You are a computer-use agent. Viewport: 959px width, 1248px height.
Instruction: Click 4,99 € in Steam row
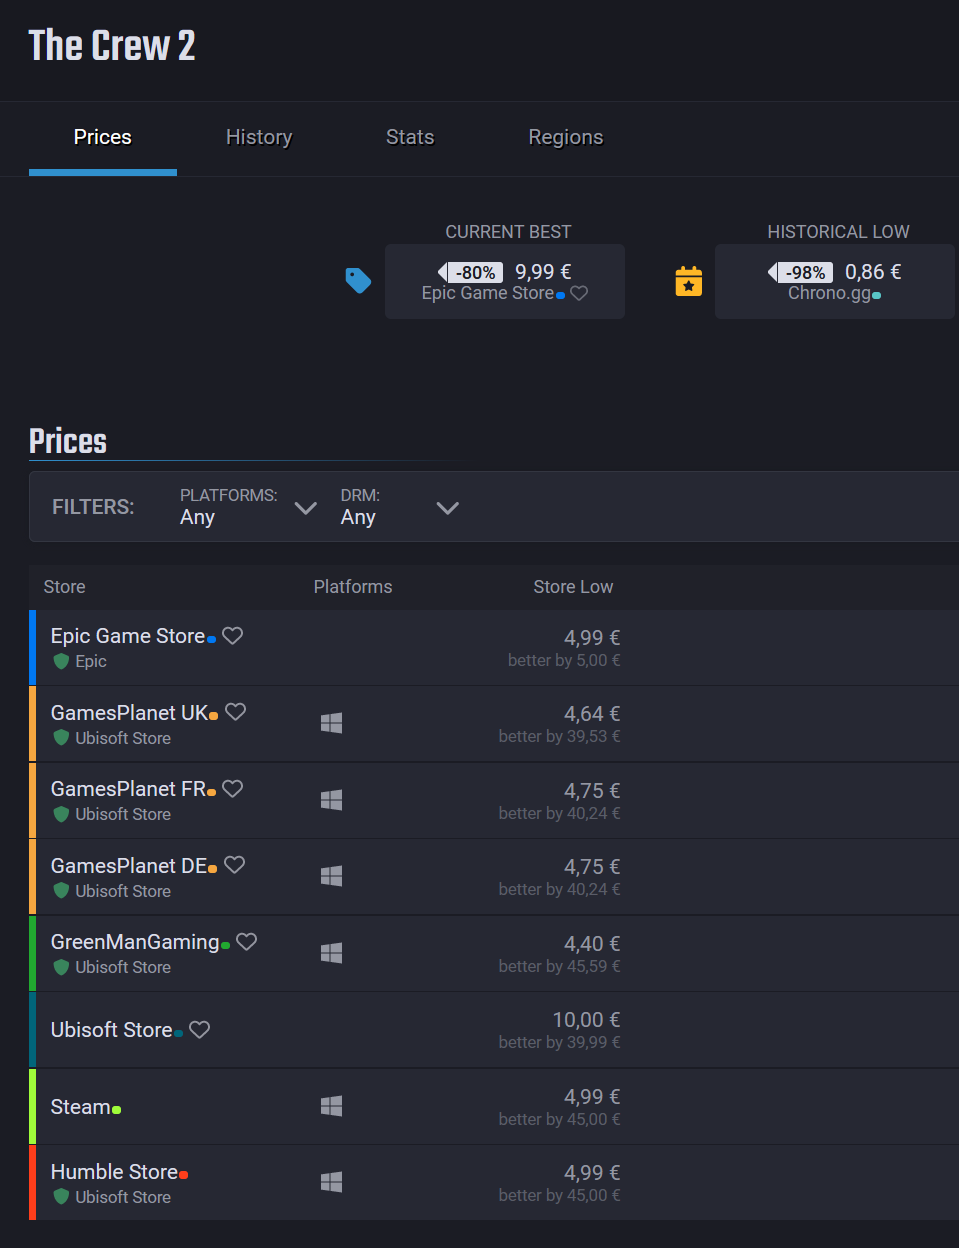592,1097
